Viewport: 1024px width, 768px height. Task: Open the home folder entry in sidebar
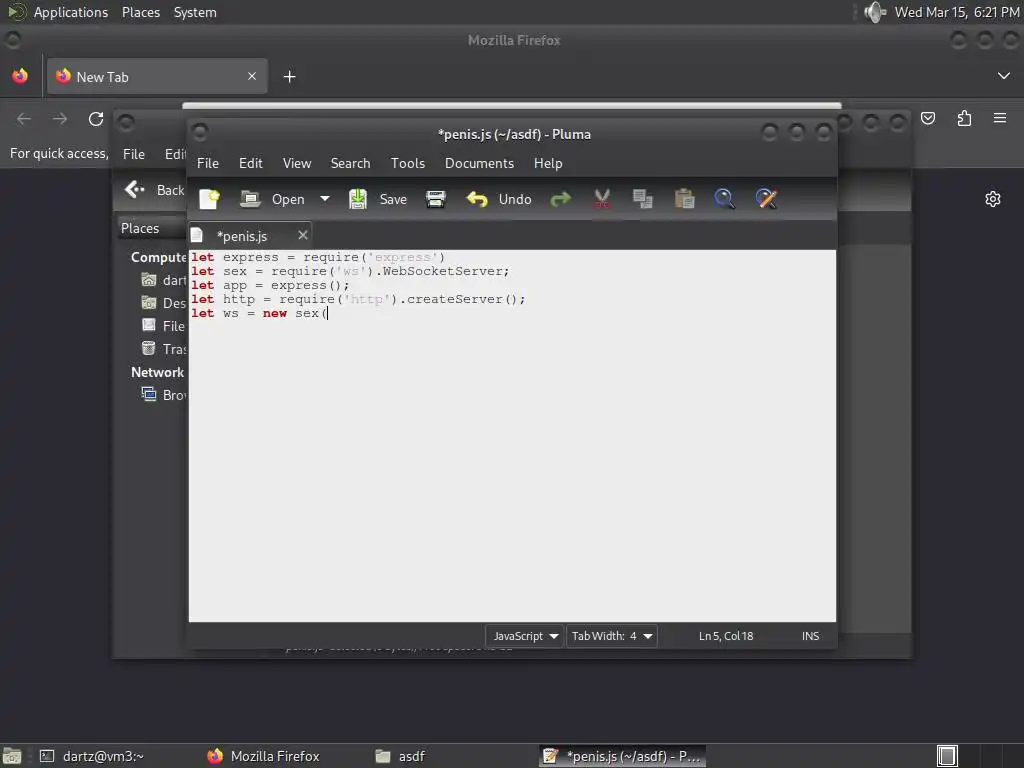click(165, 280)
